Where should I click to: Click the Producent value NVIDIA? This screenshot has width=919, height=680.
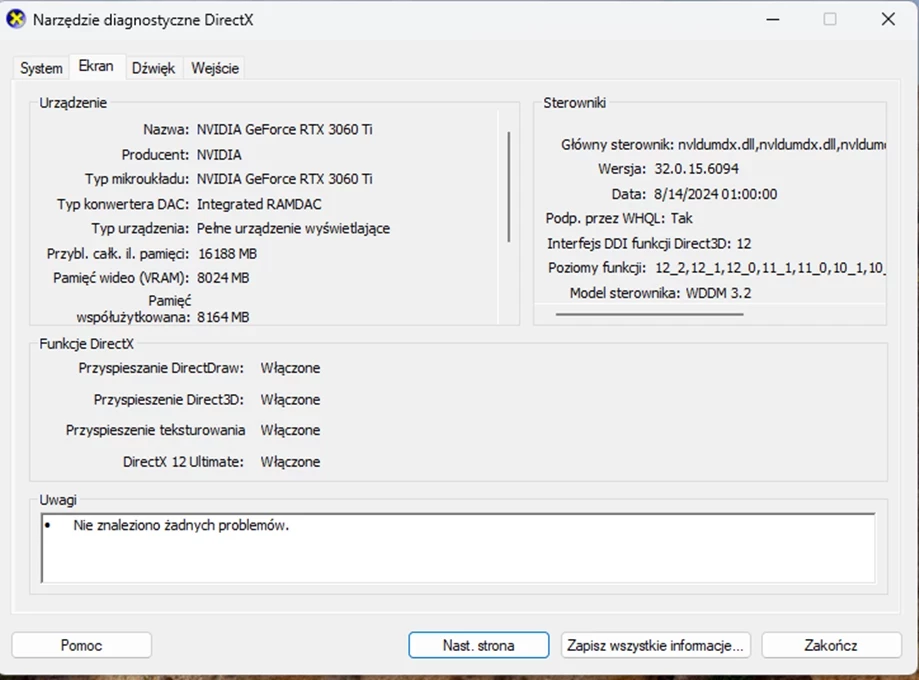click(219, 155)
